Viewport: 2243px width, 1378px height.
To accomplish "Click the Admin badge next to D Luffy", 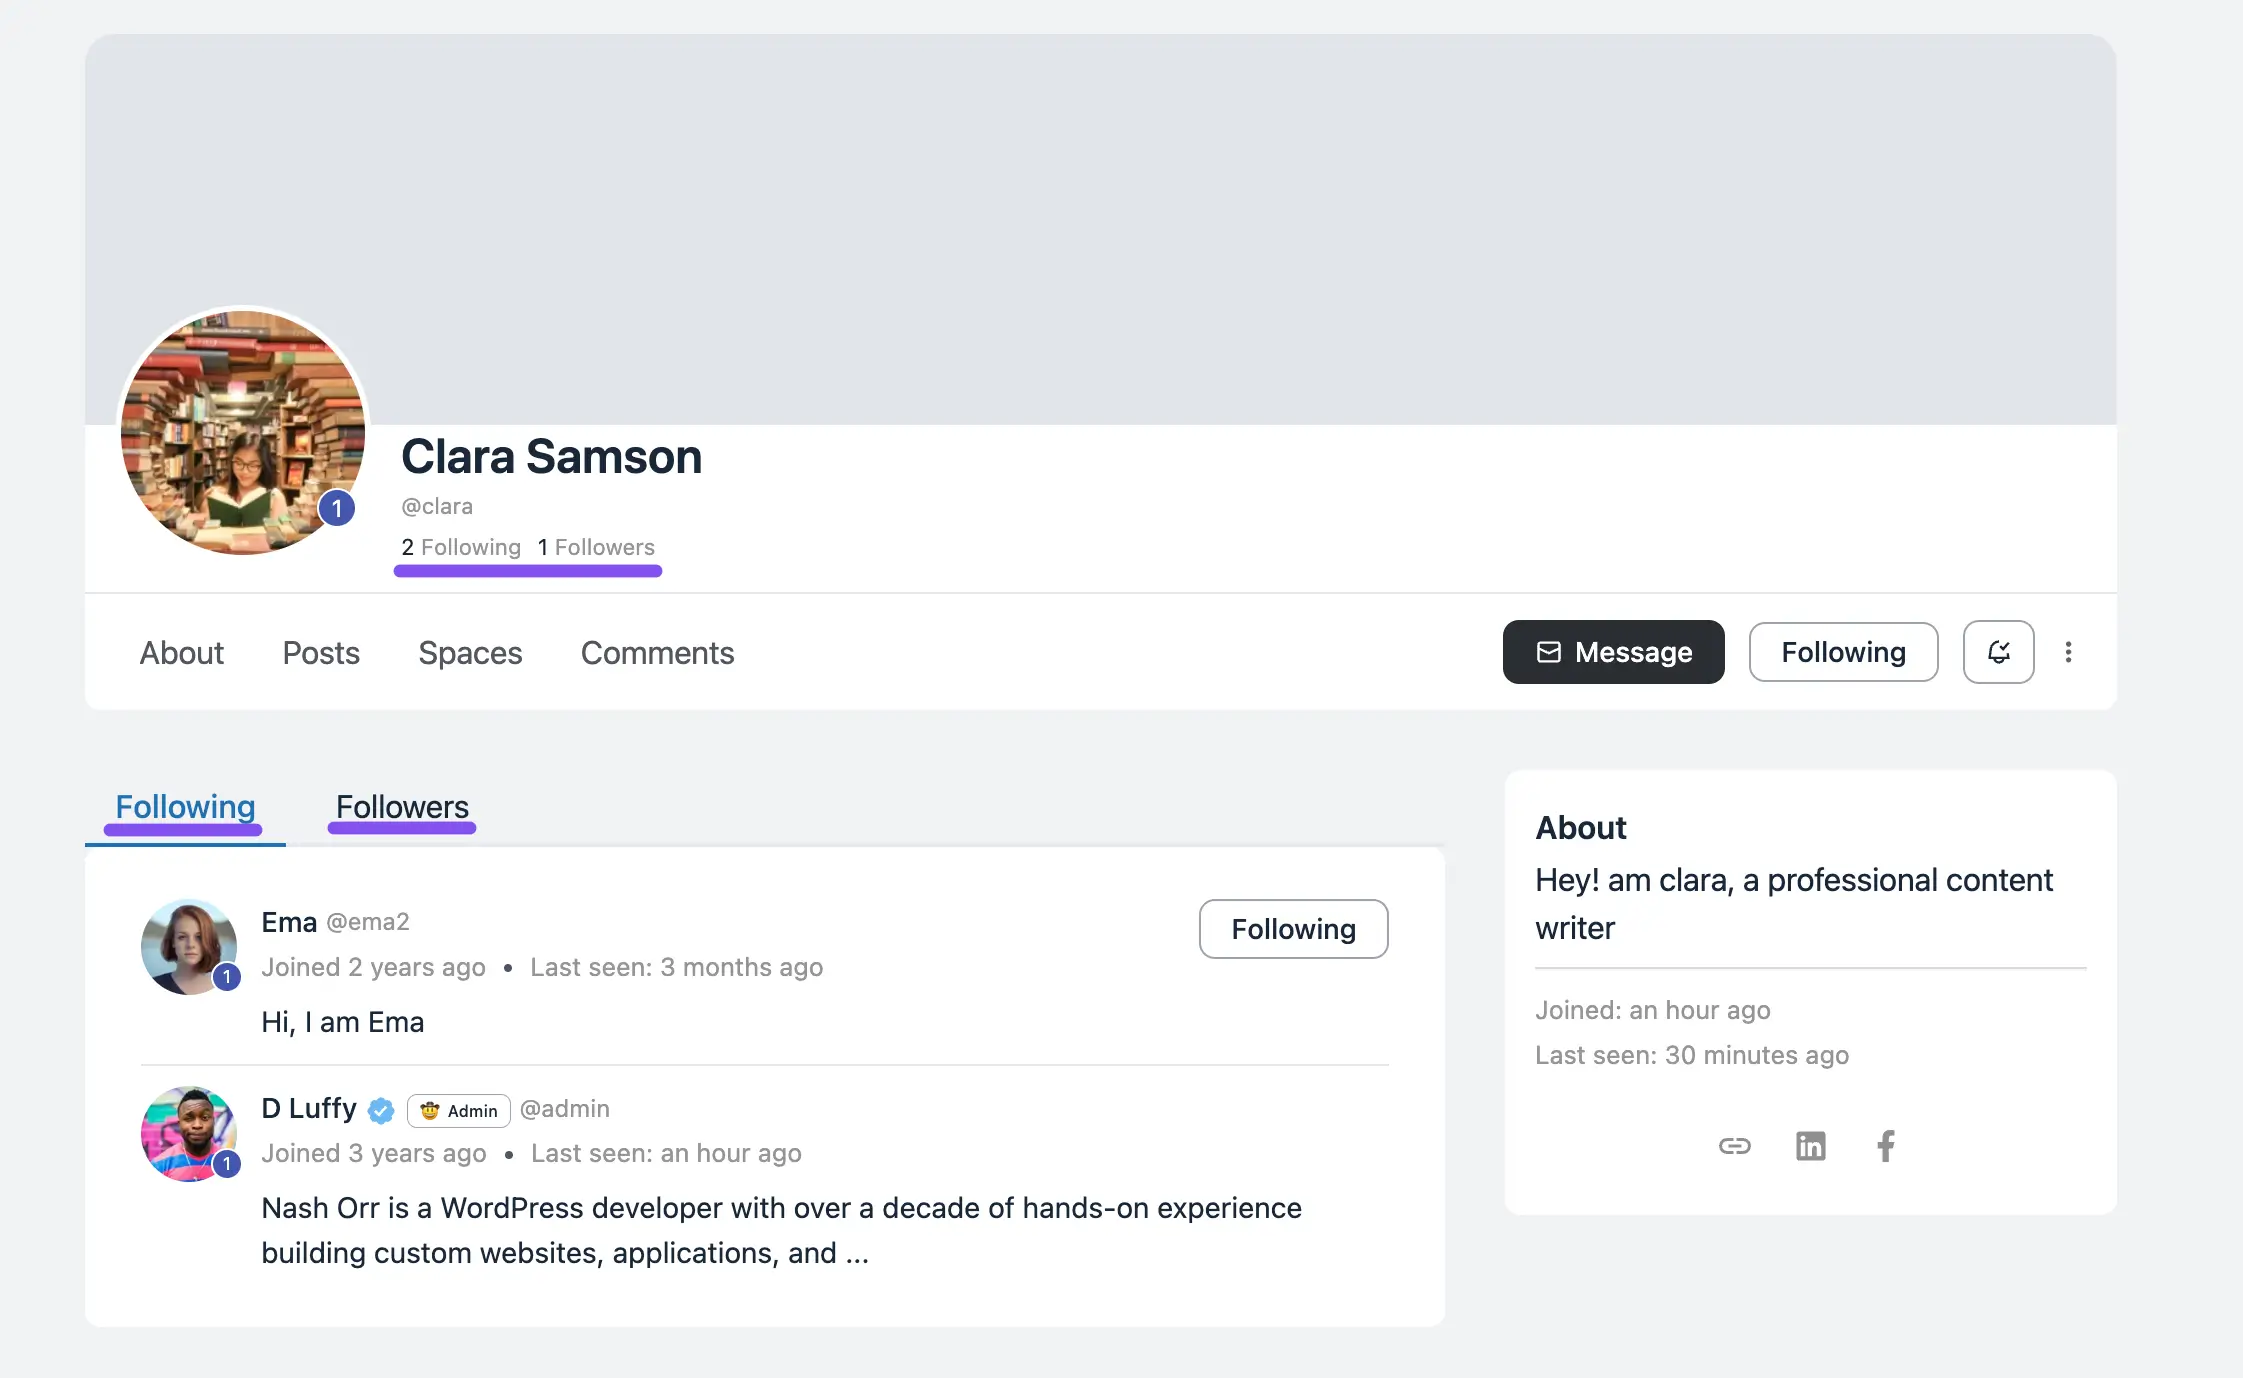I will pyautogui.click(x=459, y=1111).
